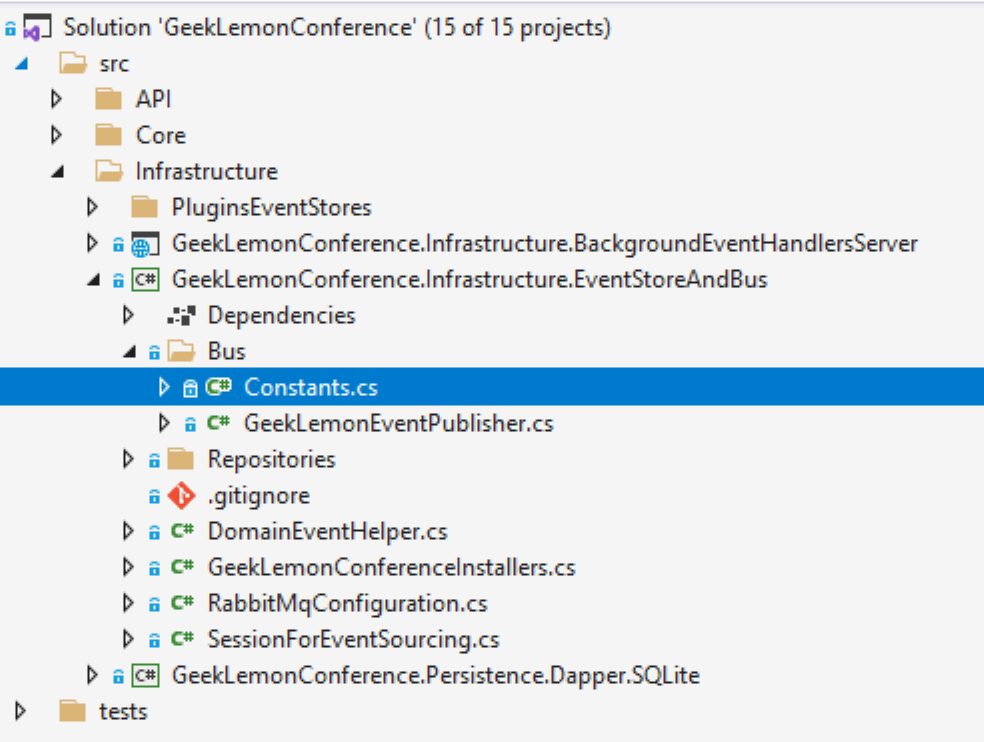This screenshot has width=984, height=742.
Task: Select GeekLemonConference.Infrastructure.EventStoreAndBus project
Action: tap(469, 279)
